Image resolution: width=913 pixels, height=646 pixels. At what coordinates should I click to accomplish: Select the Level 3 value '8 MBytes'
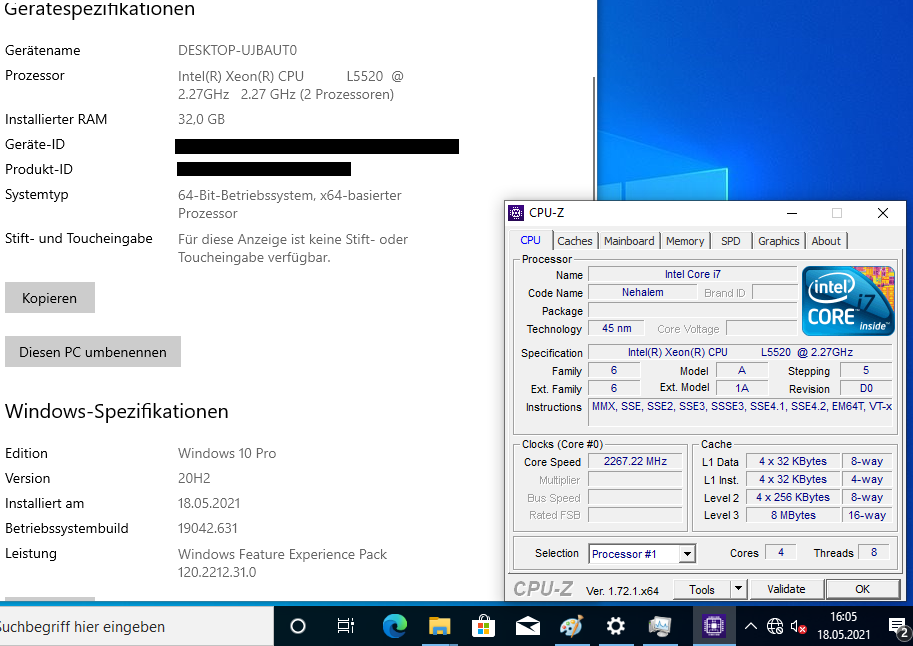(792, 516)
